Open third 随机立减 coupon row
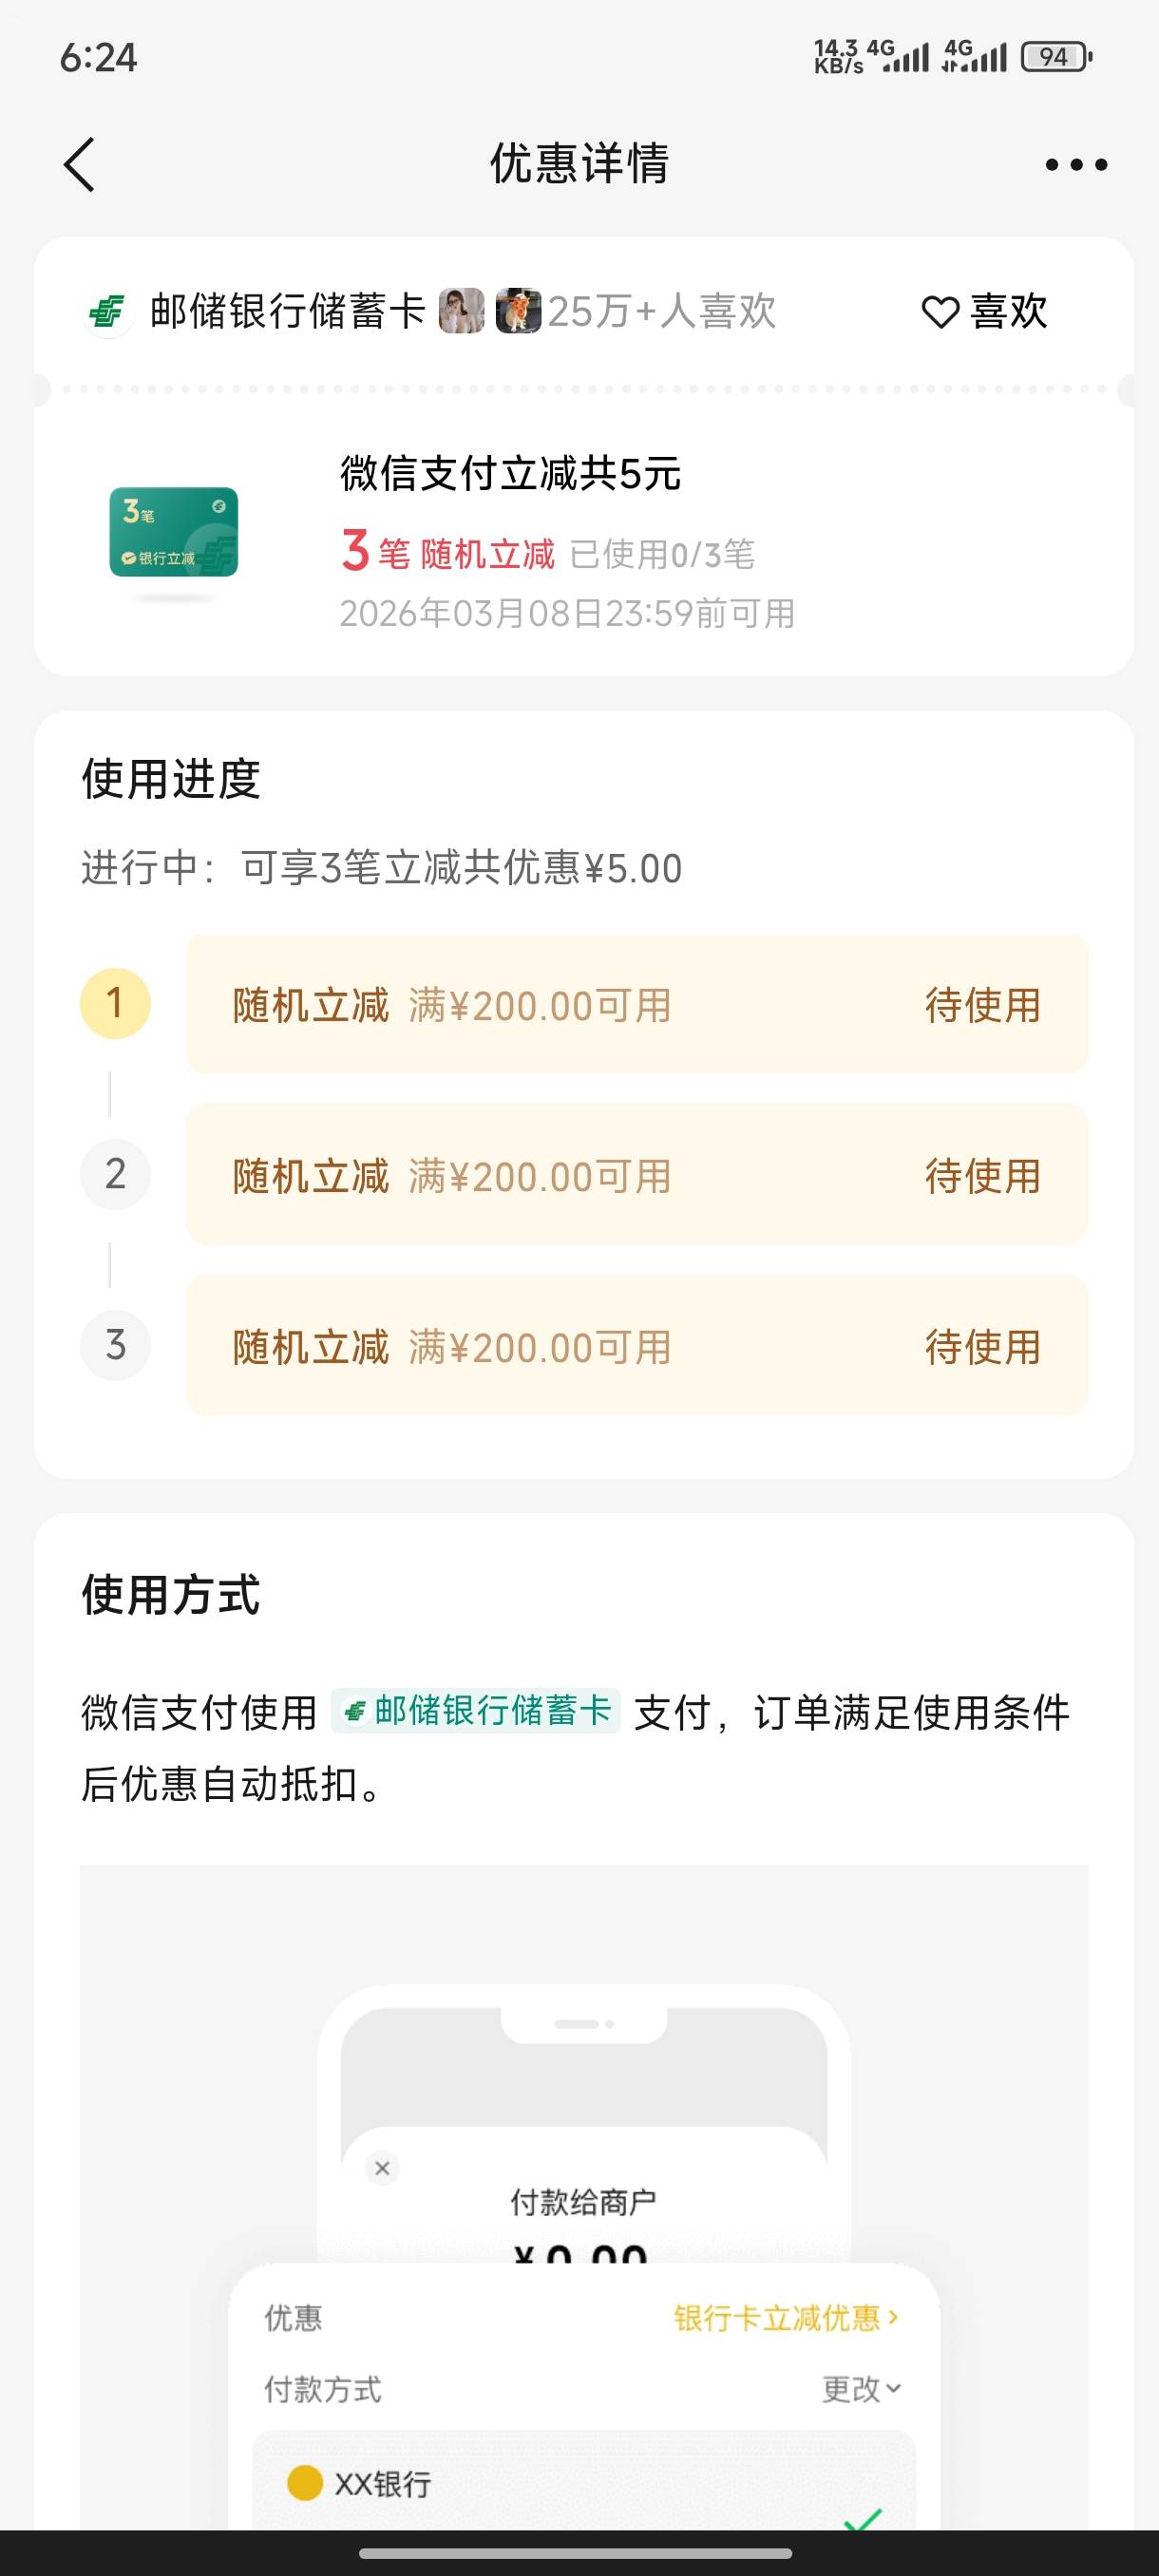 point(636,1346)
